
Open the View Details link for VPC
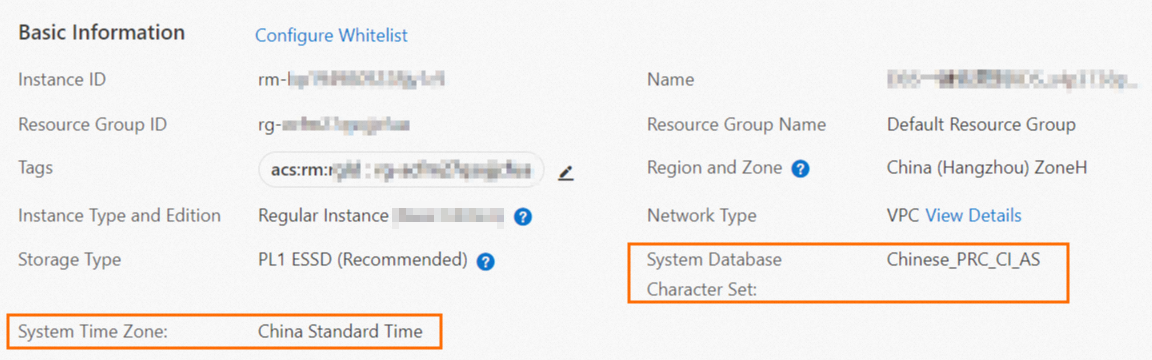point(973,216)
